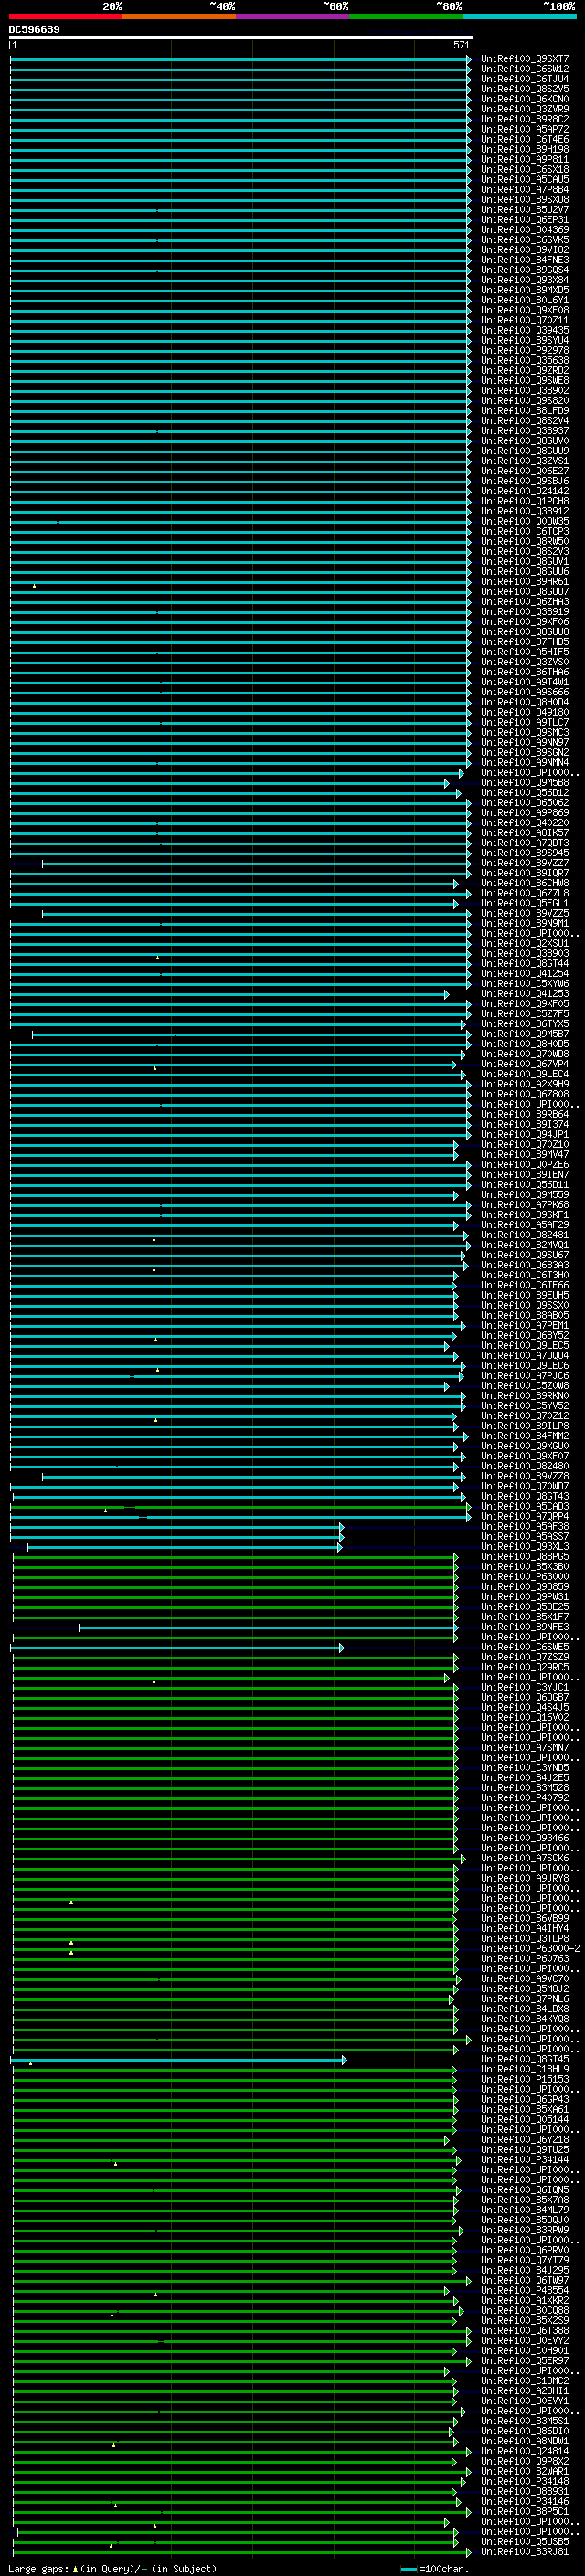Select hit label UniRef100_Q9SWE8
Screen dimensions: 585x2576
[525, 381]
